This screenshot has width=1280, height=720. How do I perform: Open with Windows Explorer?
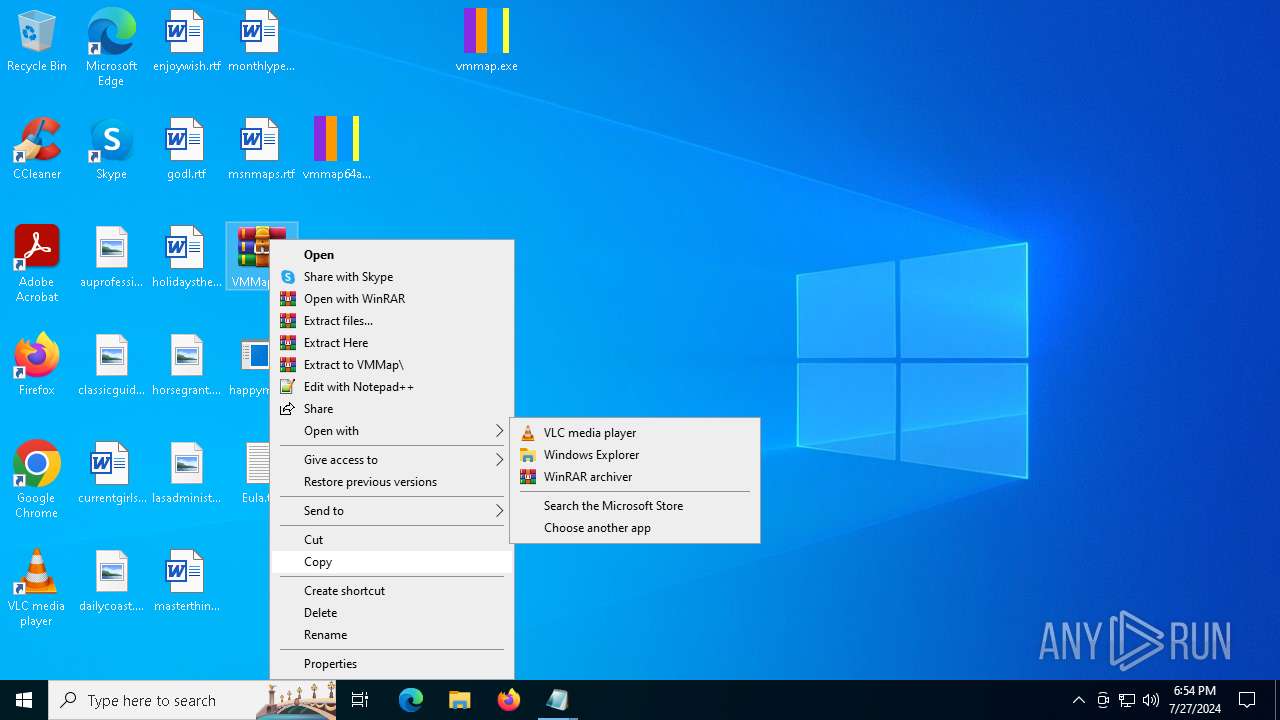635,455
